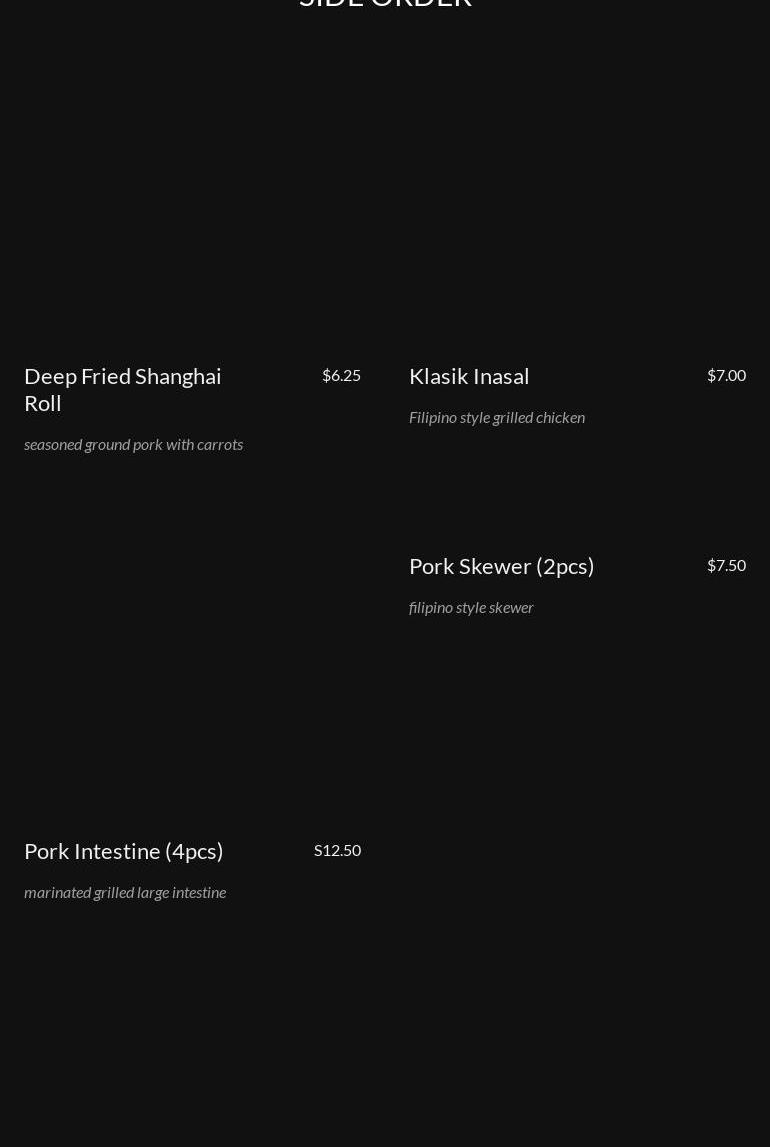Click the word Inasal in the title
The image size is (770, 1147).
501,376
